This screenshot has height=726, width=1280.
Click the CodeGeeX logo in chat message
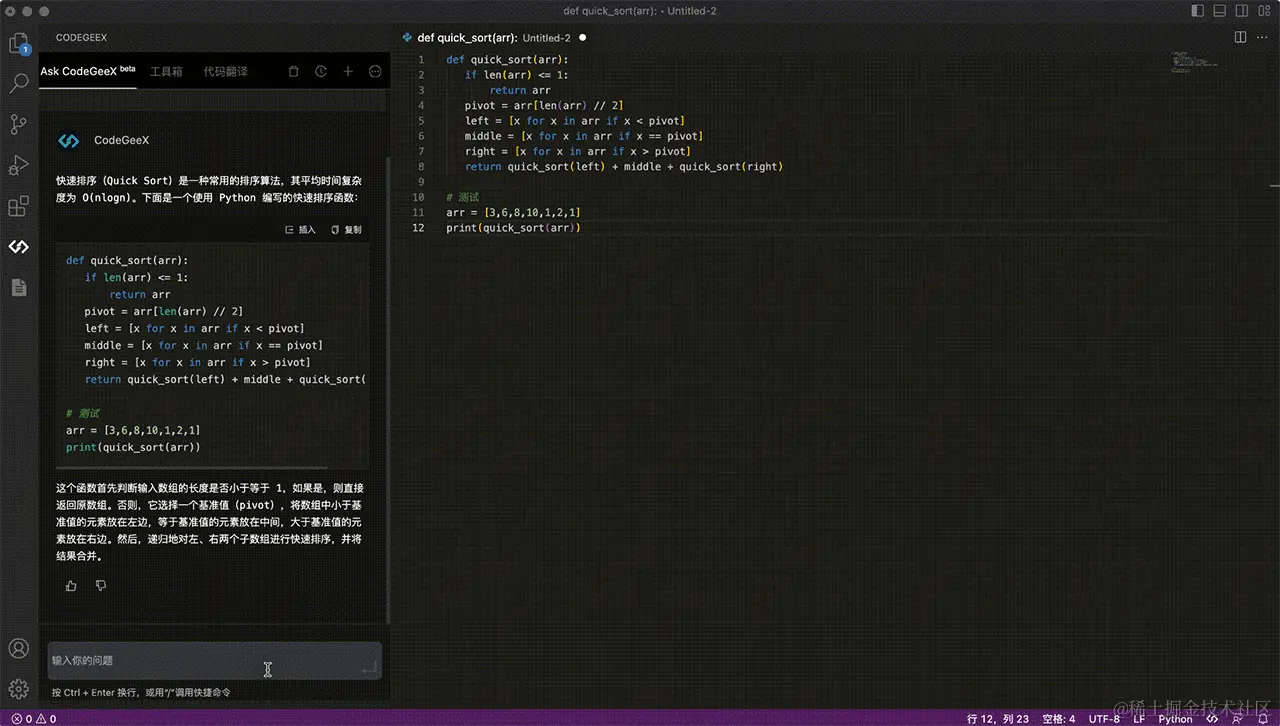click(68, 141)
